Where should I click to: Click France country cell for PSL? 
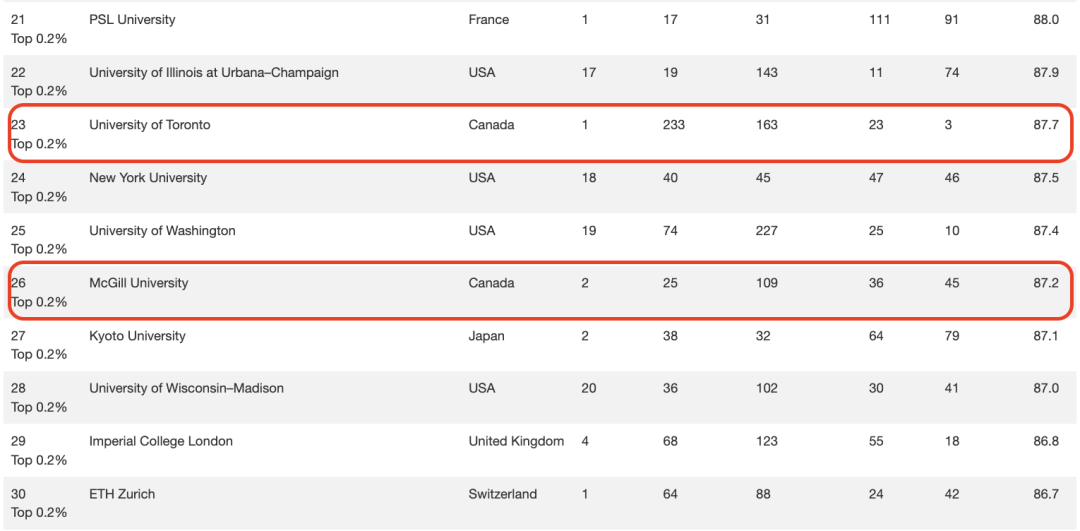pyautogui.click(x=488, y=20)
